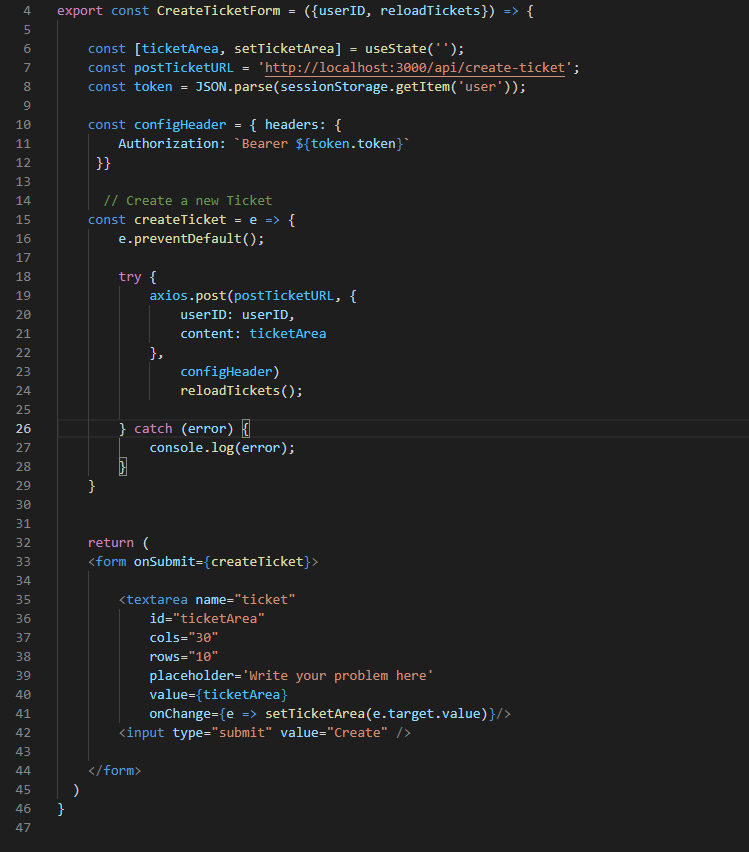Click the 'input' tag on line 42

coord(145,733)
